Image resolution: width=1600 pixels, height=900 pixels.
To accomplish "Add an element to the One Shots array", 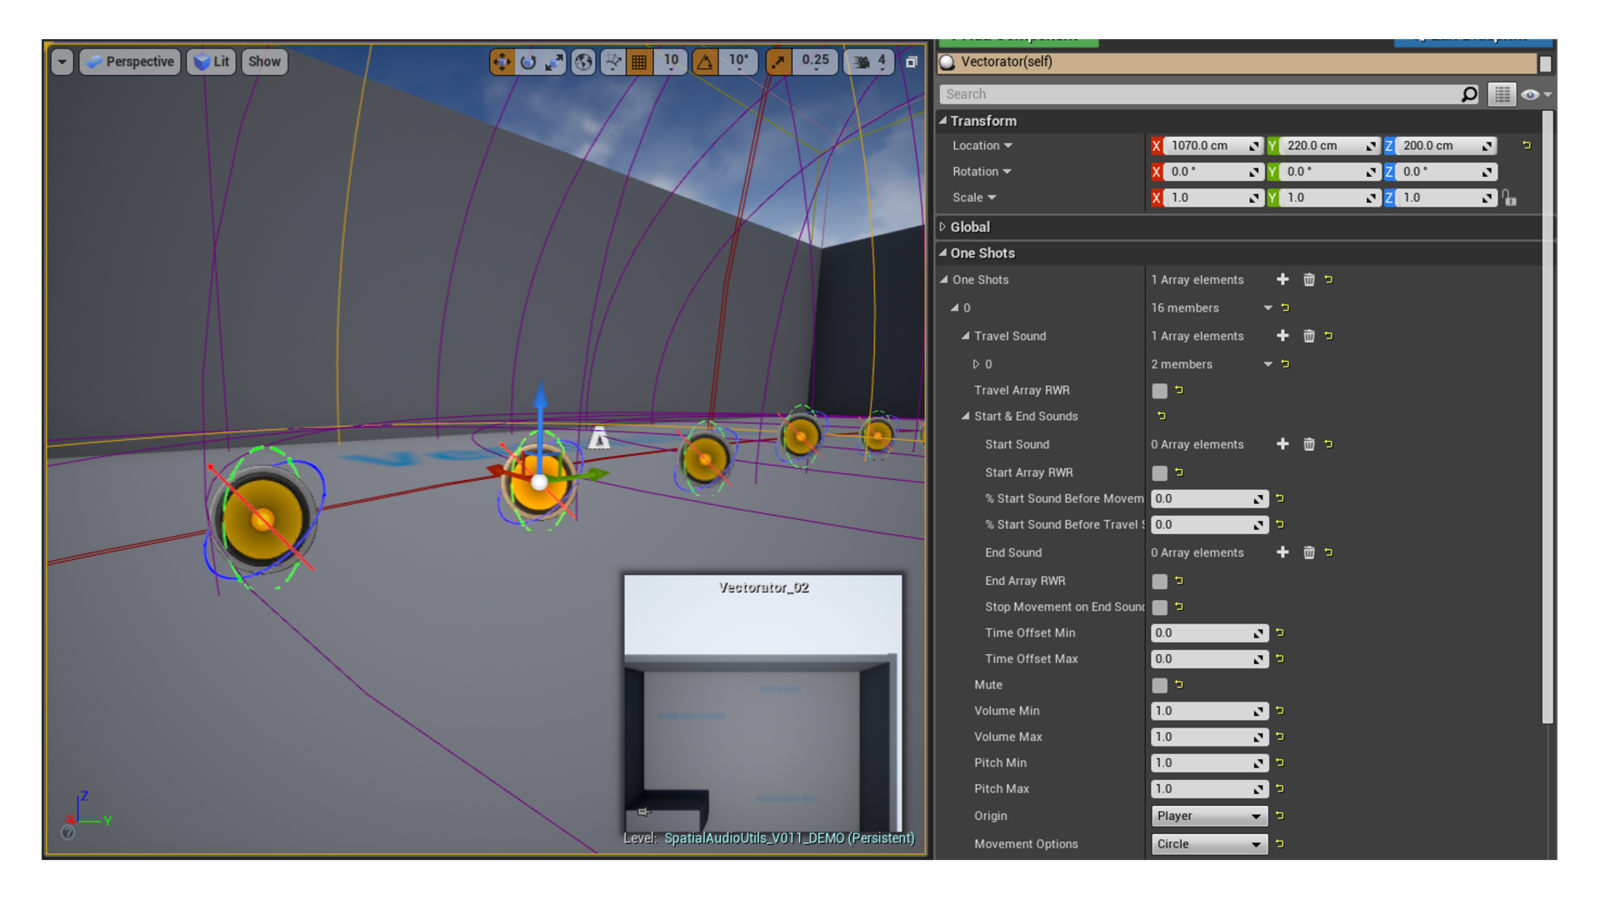I will tap(1283, 279).
